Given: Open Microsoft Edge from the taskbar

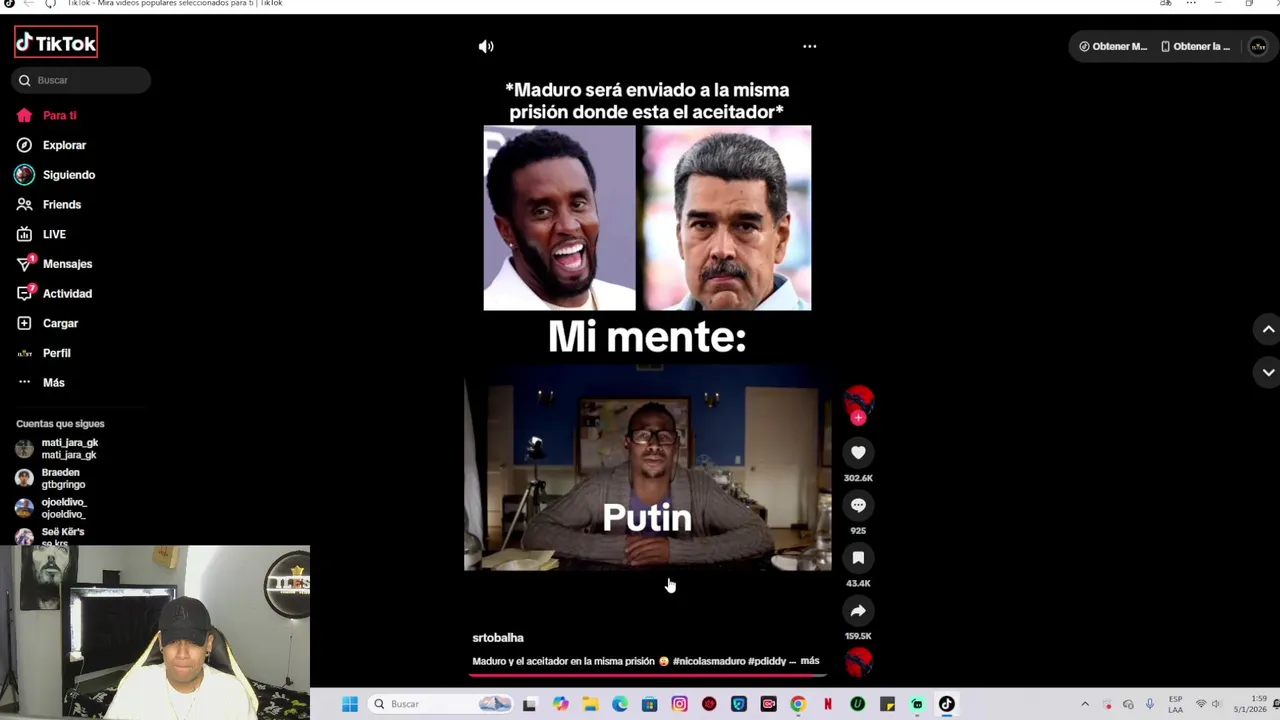Looking at the screenshot, I should click(620, 704).
